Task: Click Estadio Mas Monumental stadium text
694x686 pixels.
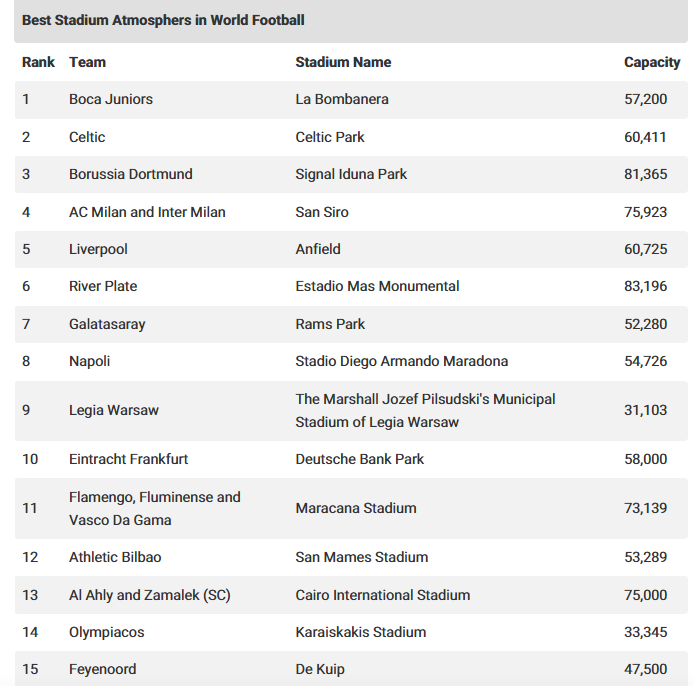Action: [377, 286]
